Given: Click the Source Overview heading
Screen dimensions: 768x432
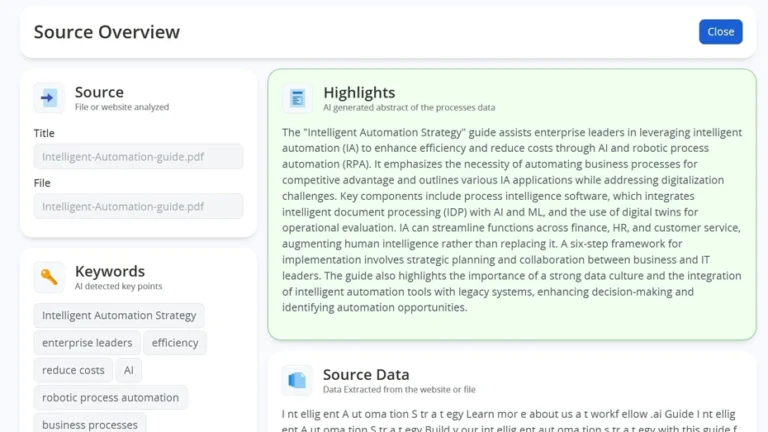Looking at the screenshot, I should coord(107,32).
